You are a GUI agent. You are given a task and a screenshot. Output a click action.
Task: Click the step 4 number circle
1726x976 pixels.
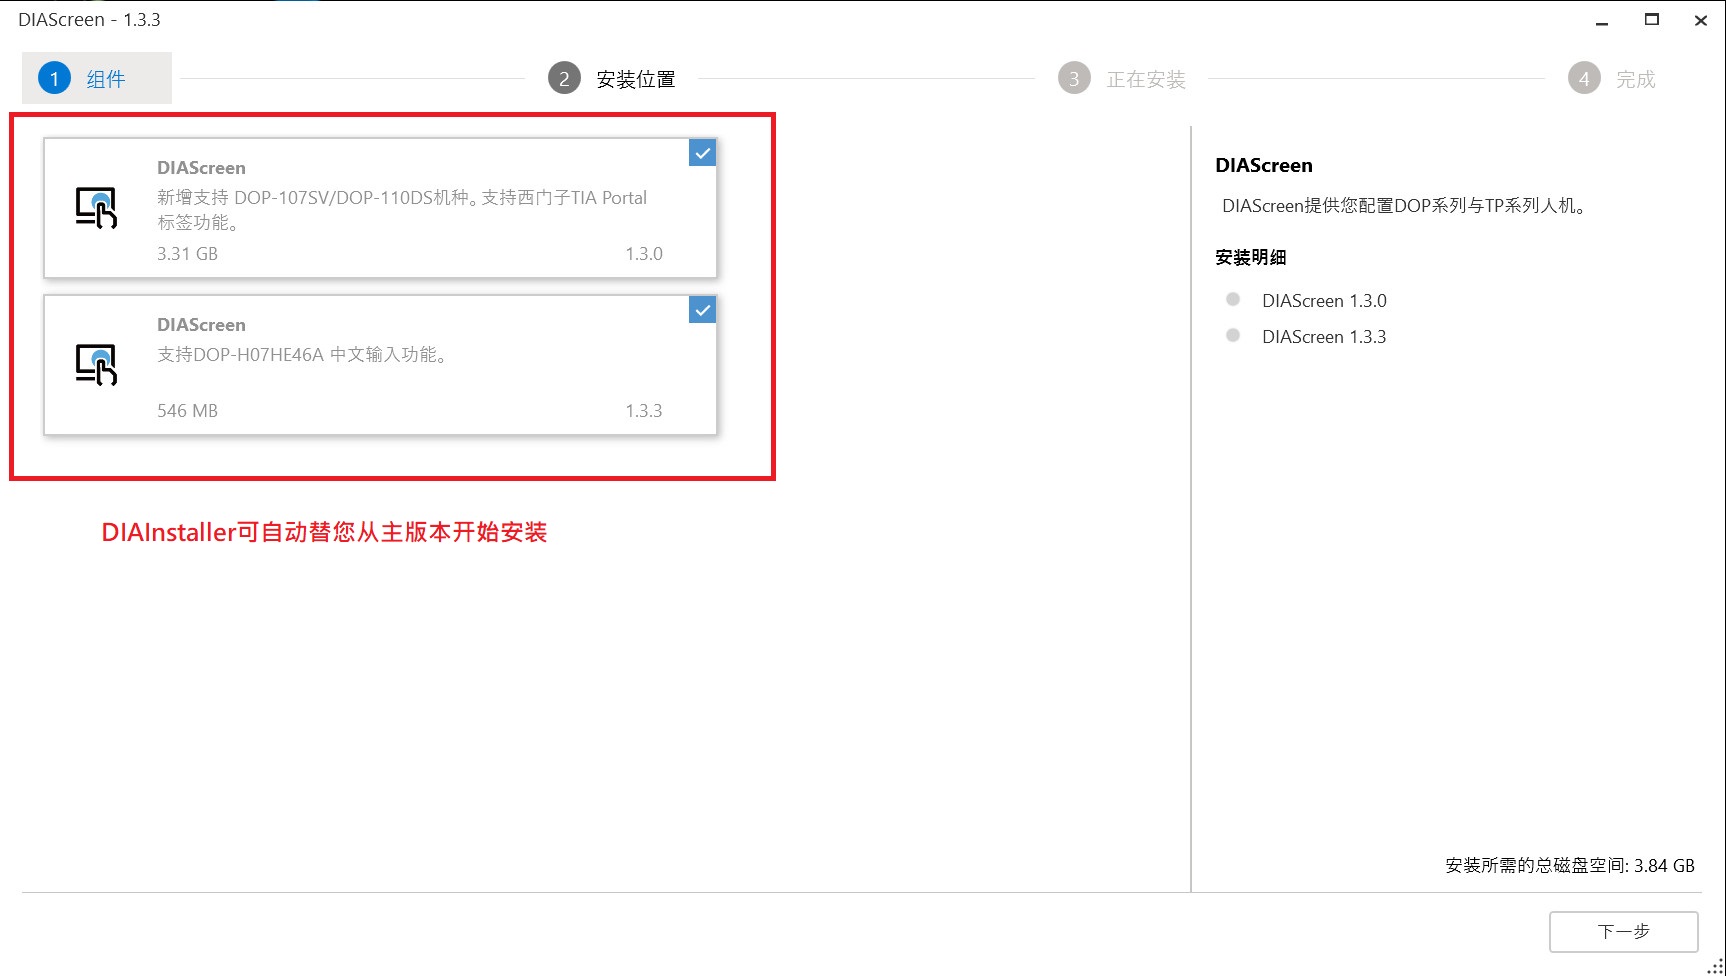(1584, 78)
